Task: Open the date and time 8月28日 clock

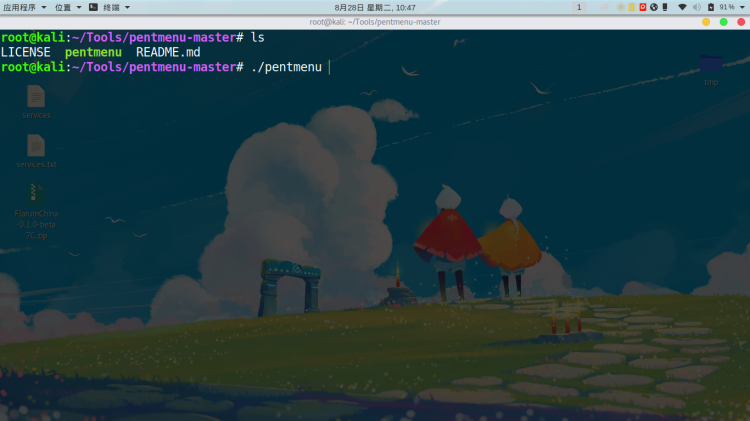Action: click(x=375, y=7)
